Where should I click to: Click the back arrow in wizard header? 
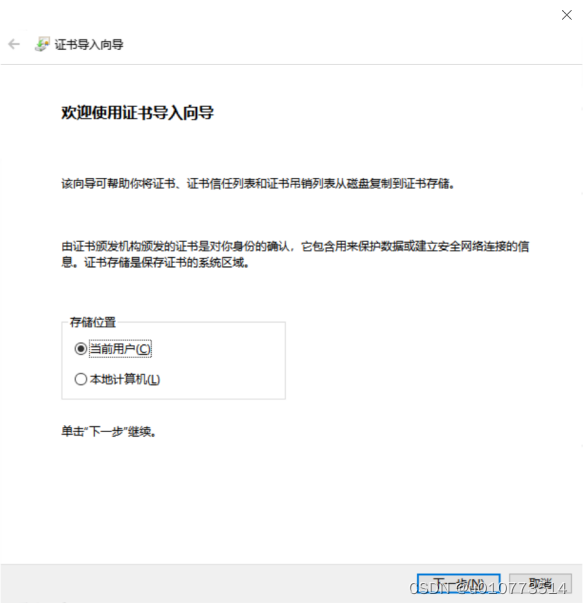click(14, 44)
